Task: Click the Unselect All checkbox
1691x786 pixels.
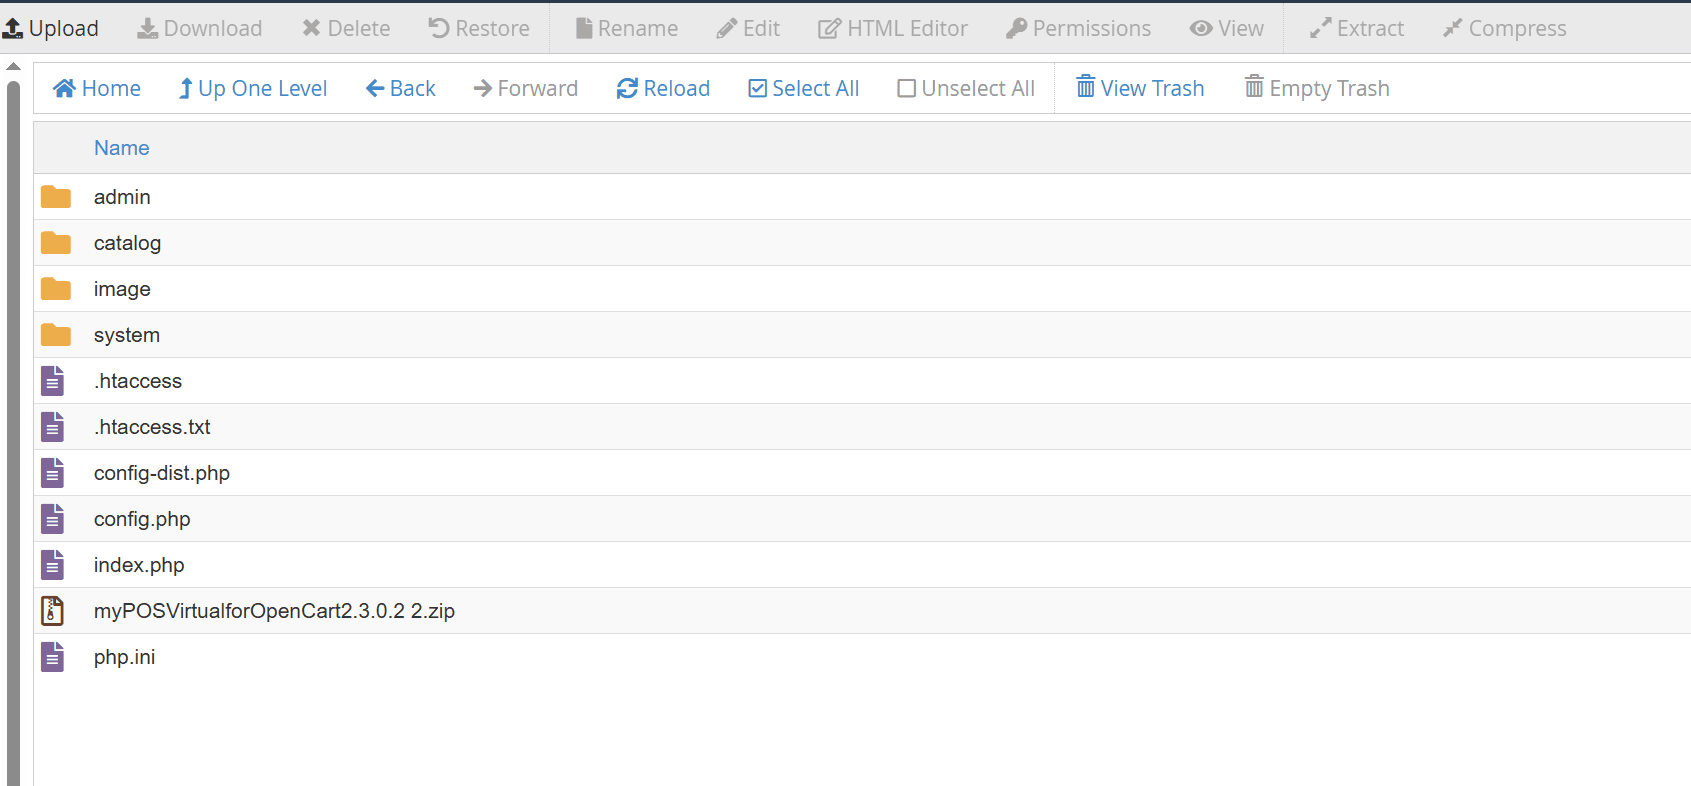Action: point(907,89)
